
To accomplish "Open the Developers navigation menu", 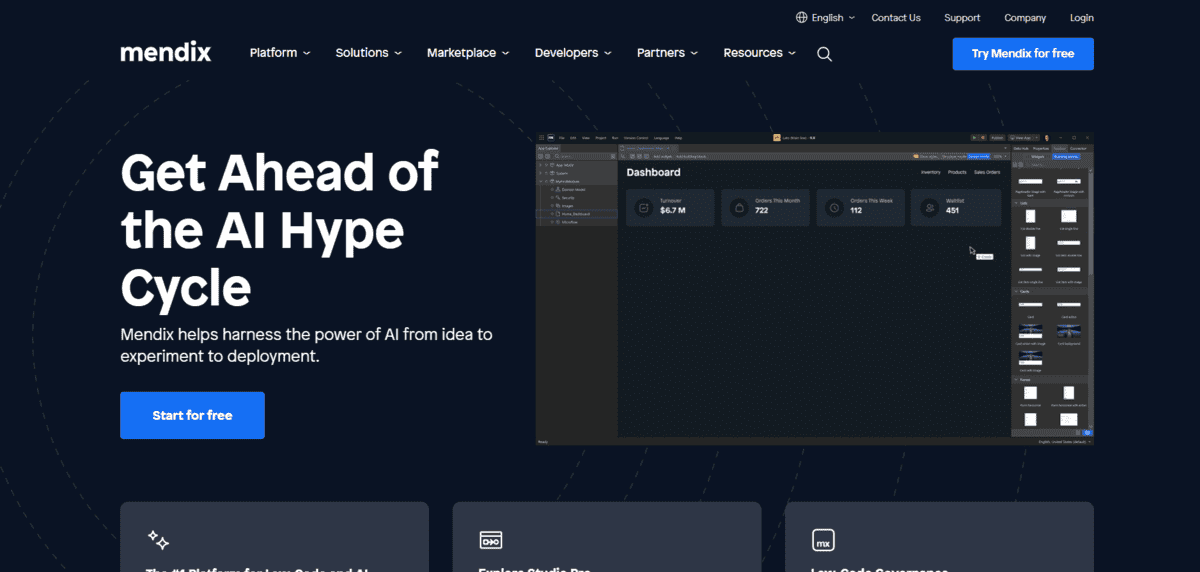I will point(573,53).
